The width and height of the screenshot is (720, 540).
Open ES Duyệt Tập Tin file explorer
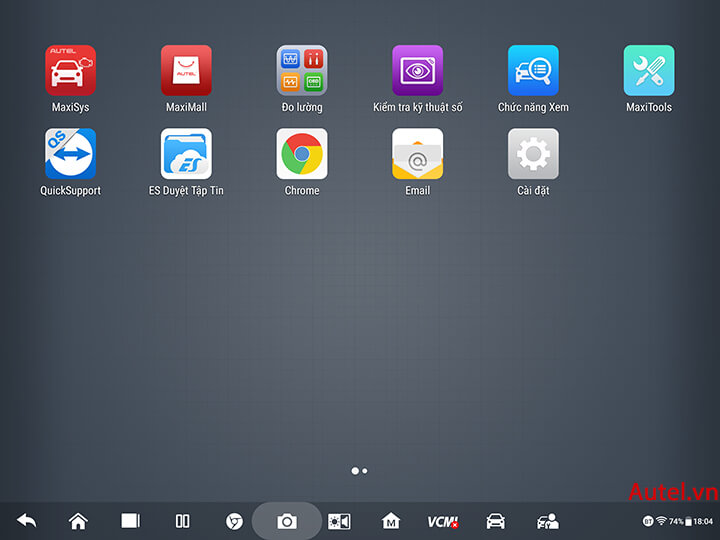pos(186,153)
